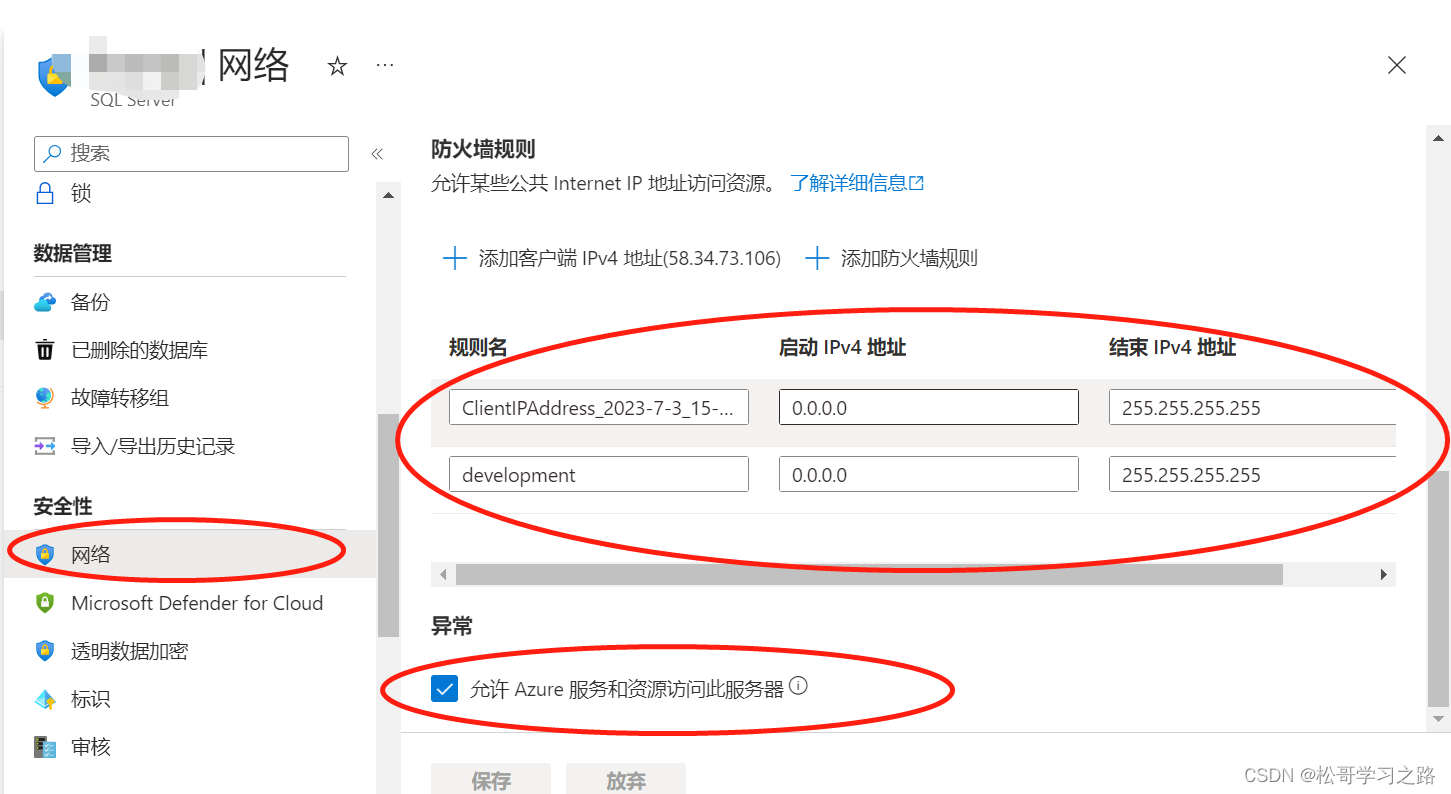Click the firewall table horizontal scrollbar thumb

(869, 574)
